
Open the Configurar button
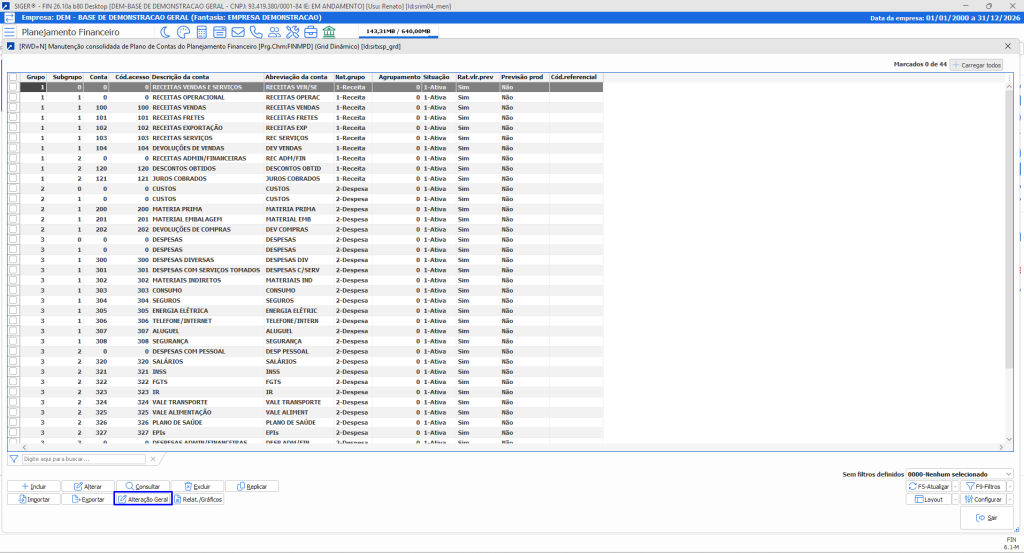point(983,499)
